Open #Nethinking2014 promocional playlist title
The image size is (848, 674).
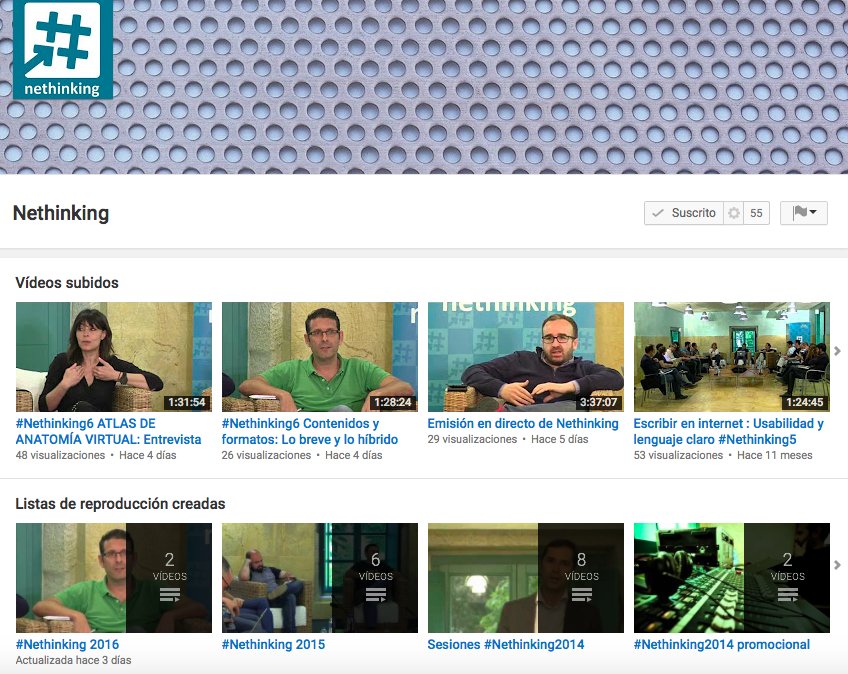point(722,644)
